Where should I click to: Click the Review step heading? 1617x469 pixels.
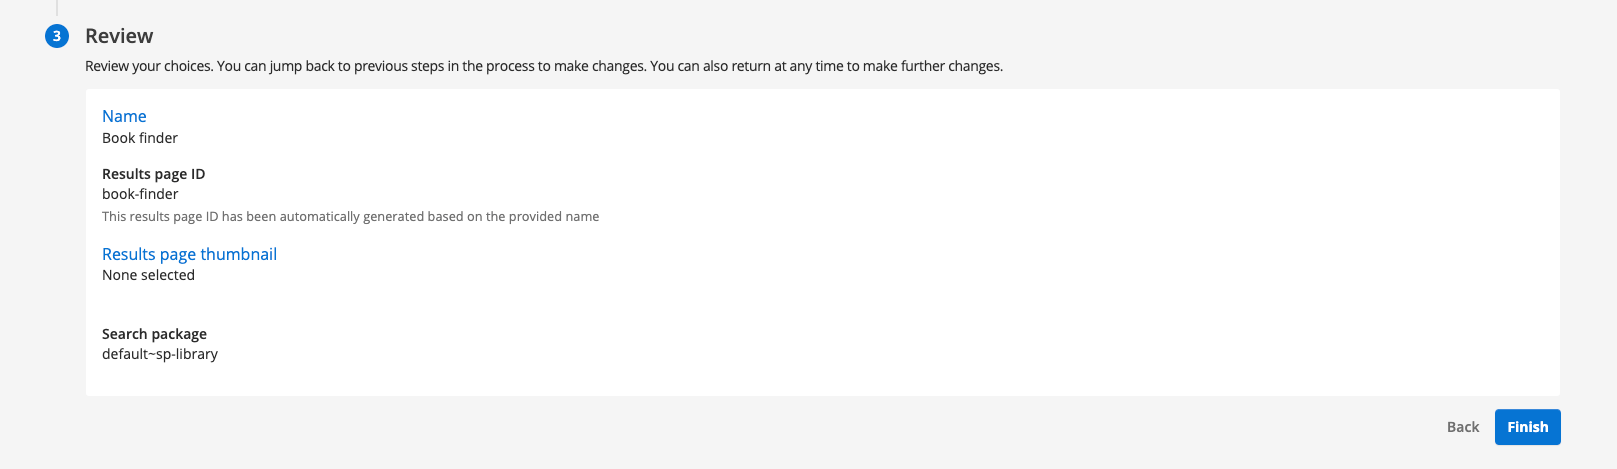pos(119,36)
